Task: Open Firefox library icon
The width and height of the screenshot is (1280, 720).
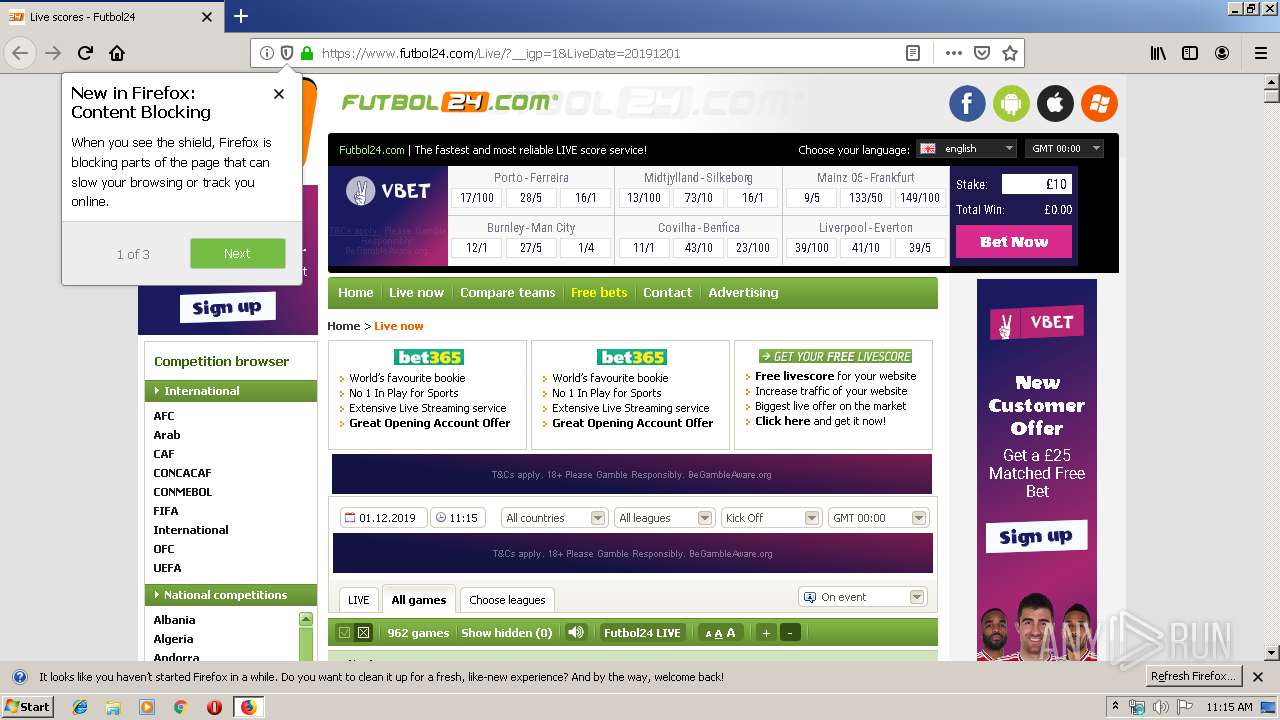Action: coord(1158,53)
